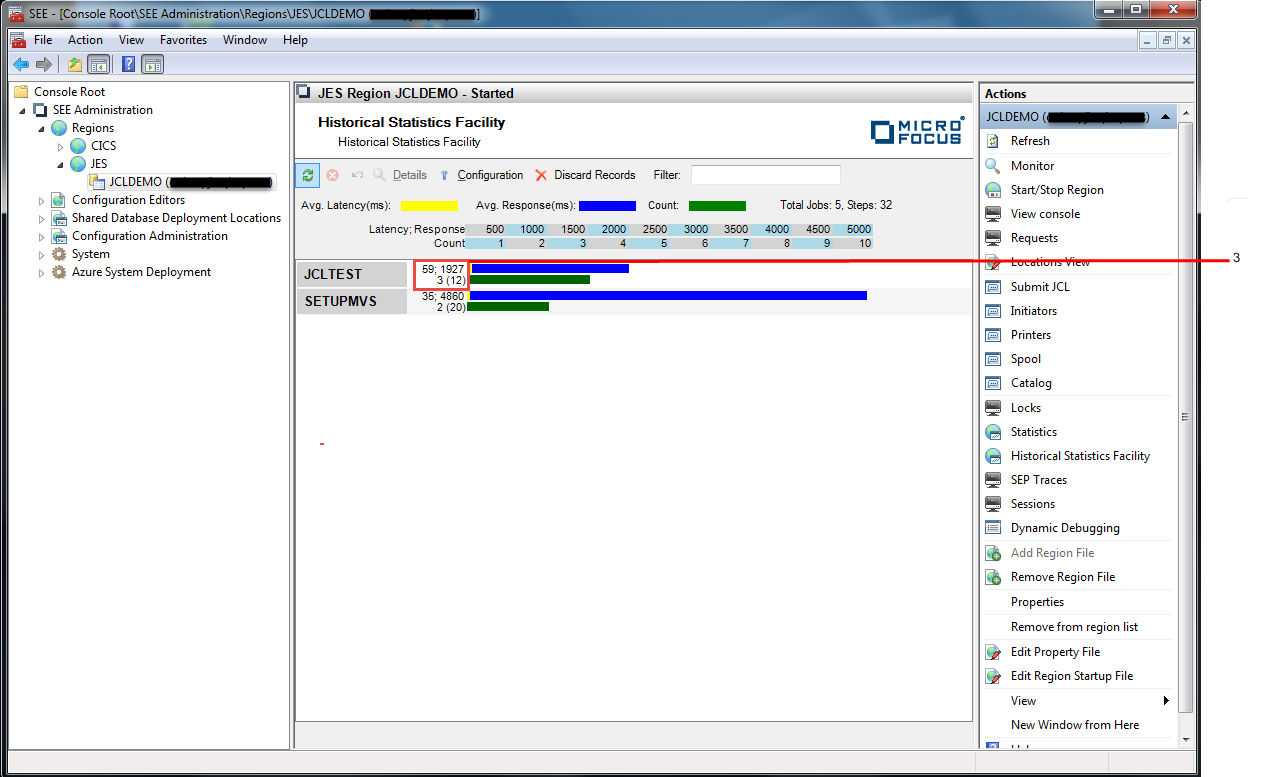1288x777 pixels.
Task: Open the View menu in menu bar
Action: coord(131,40)
